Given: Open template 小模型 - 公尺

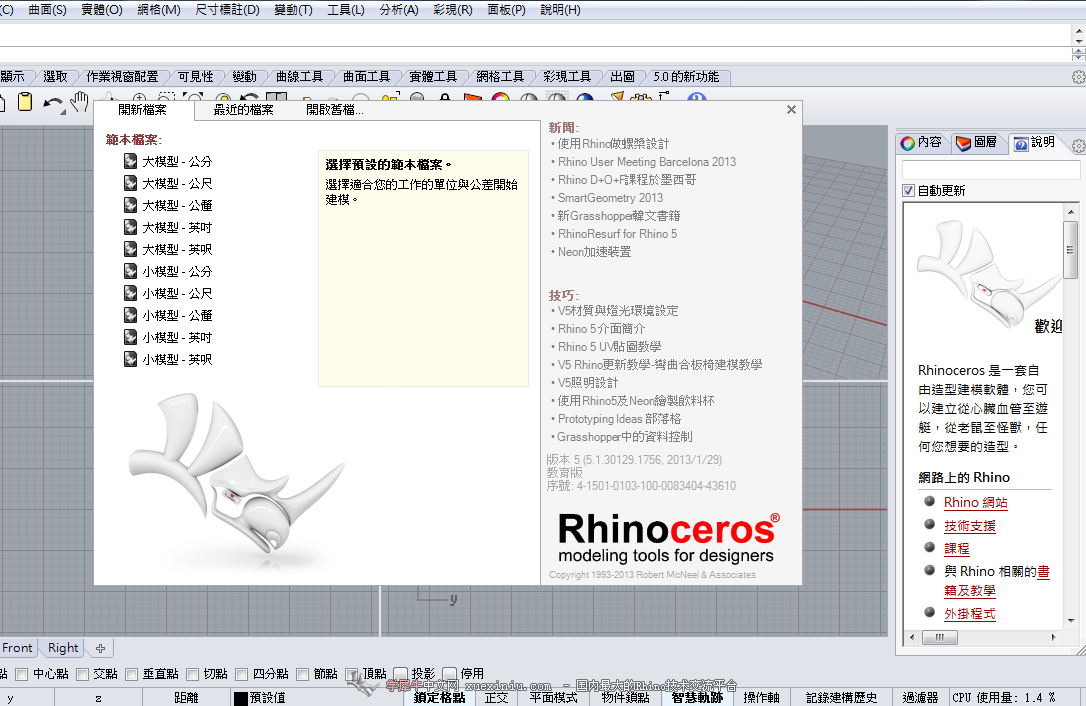Looking at the screenshot, I should [168, 294].
